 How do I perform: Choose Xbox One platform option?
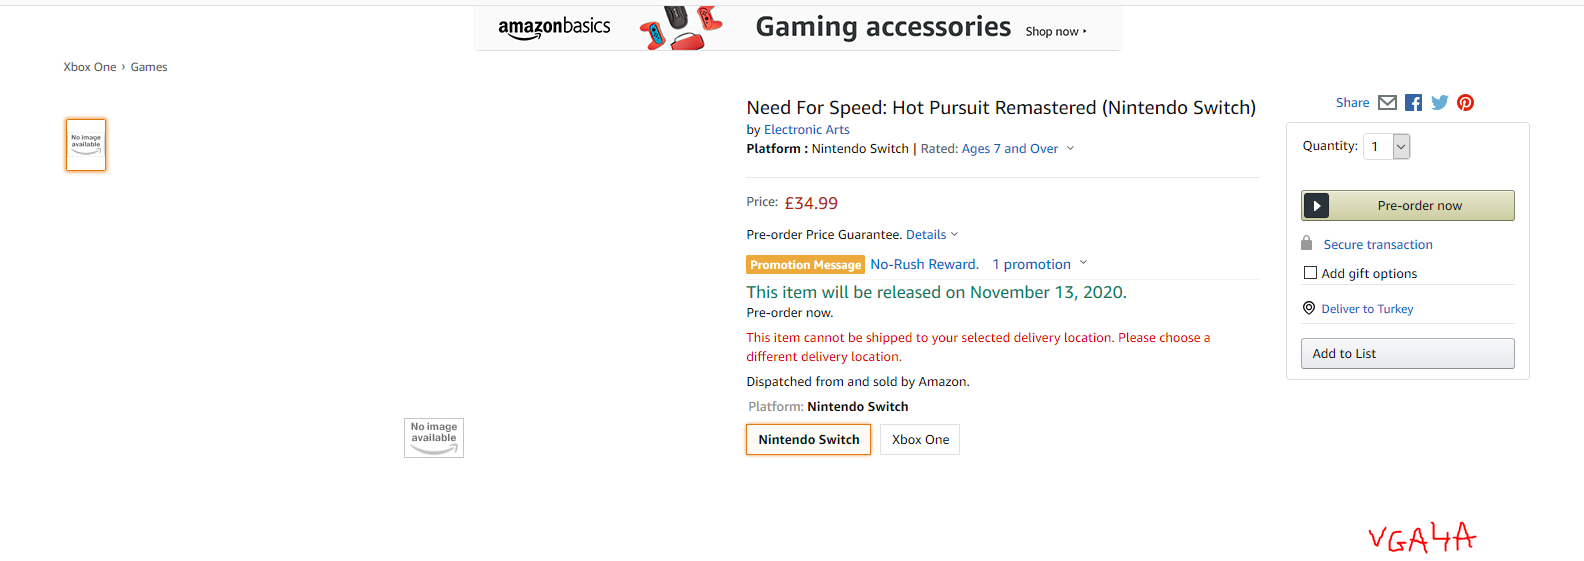[x=920, y=440]
